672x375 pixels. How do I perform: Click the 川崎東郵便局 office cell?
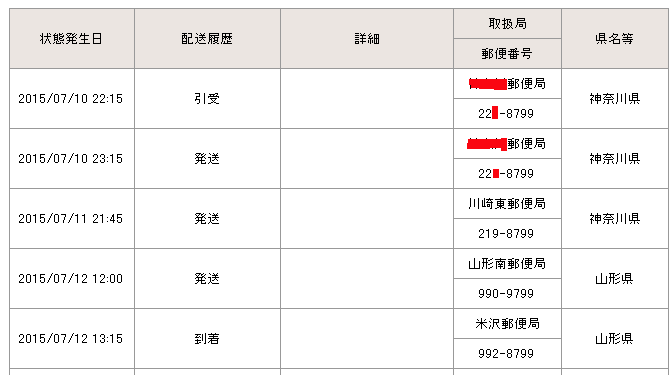[x=507, y=204]
